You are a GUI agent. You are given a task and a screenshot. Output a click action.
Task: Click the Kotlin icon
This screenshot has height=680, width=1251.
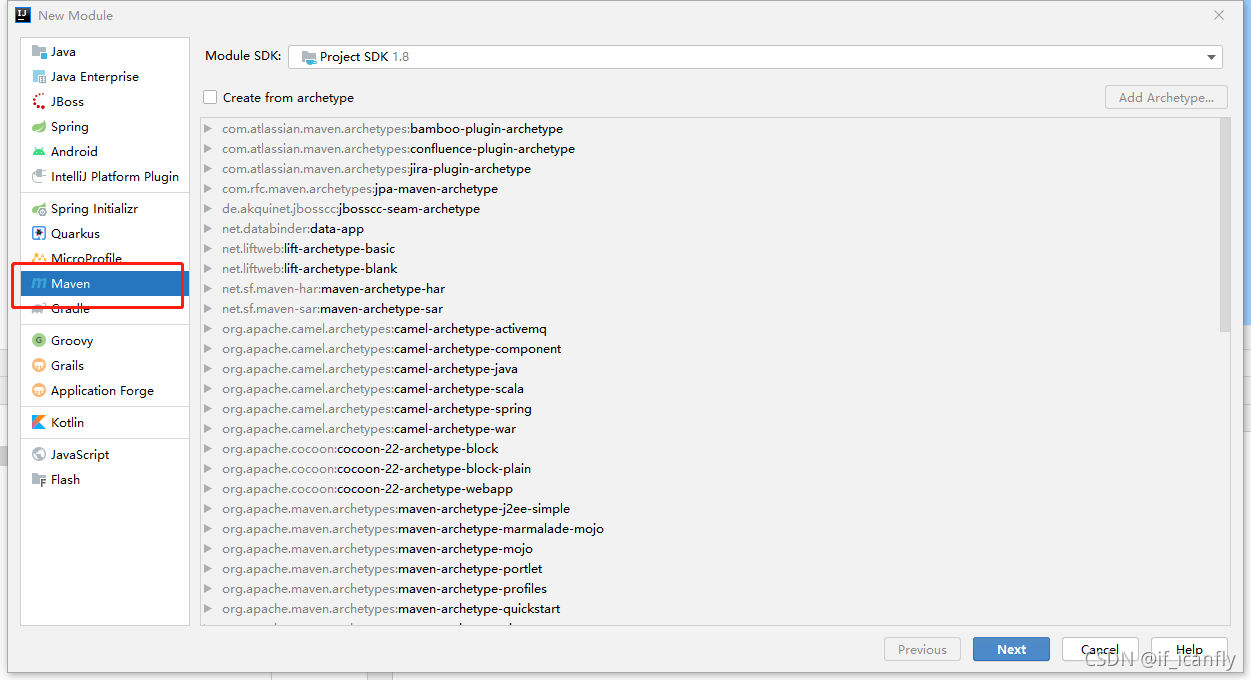tap(39, 423)
